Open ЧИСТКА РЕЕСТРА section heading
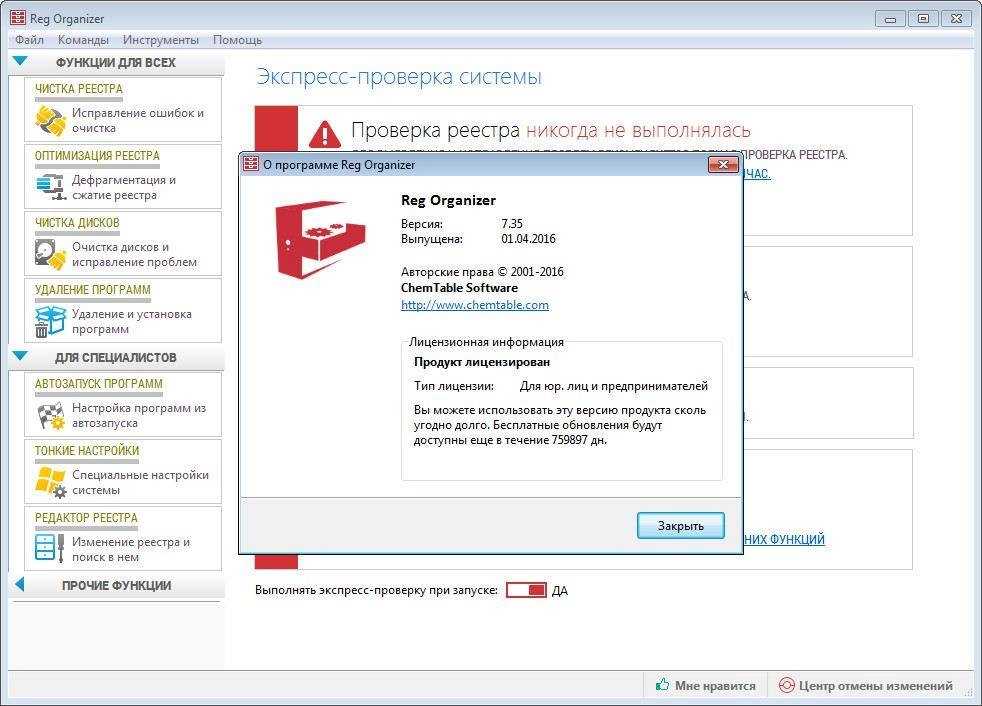The image size is (982, 706). coord(79,89)
